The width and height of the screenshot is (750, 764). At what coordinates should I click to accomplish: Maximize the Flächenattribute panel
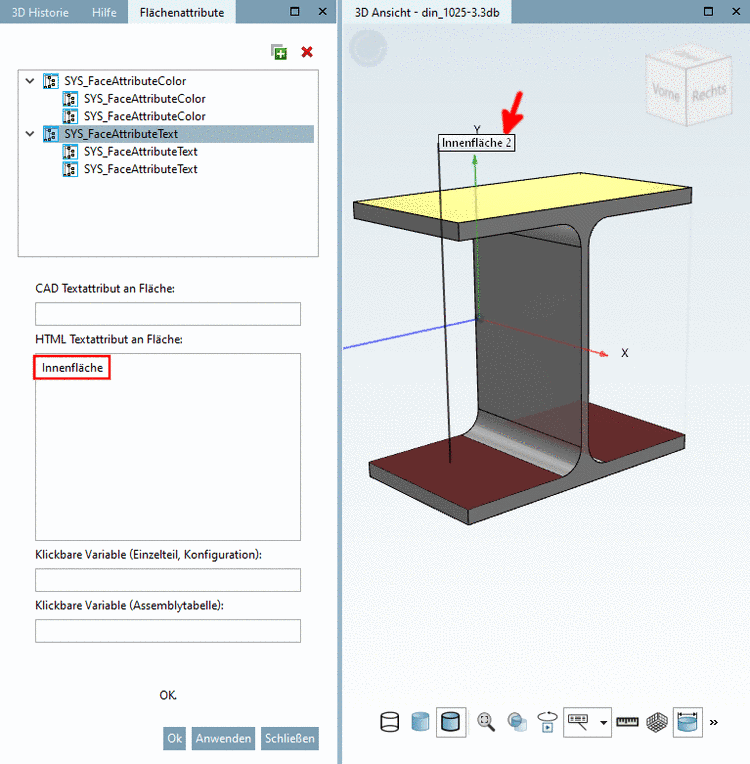click(295, 11)
